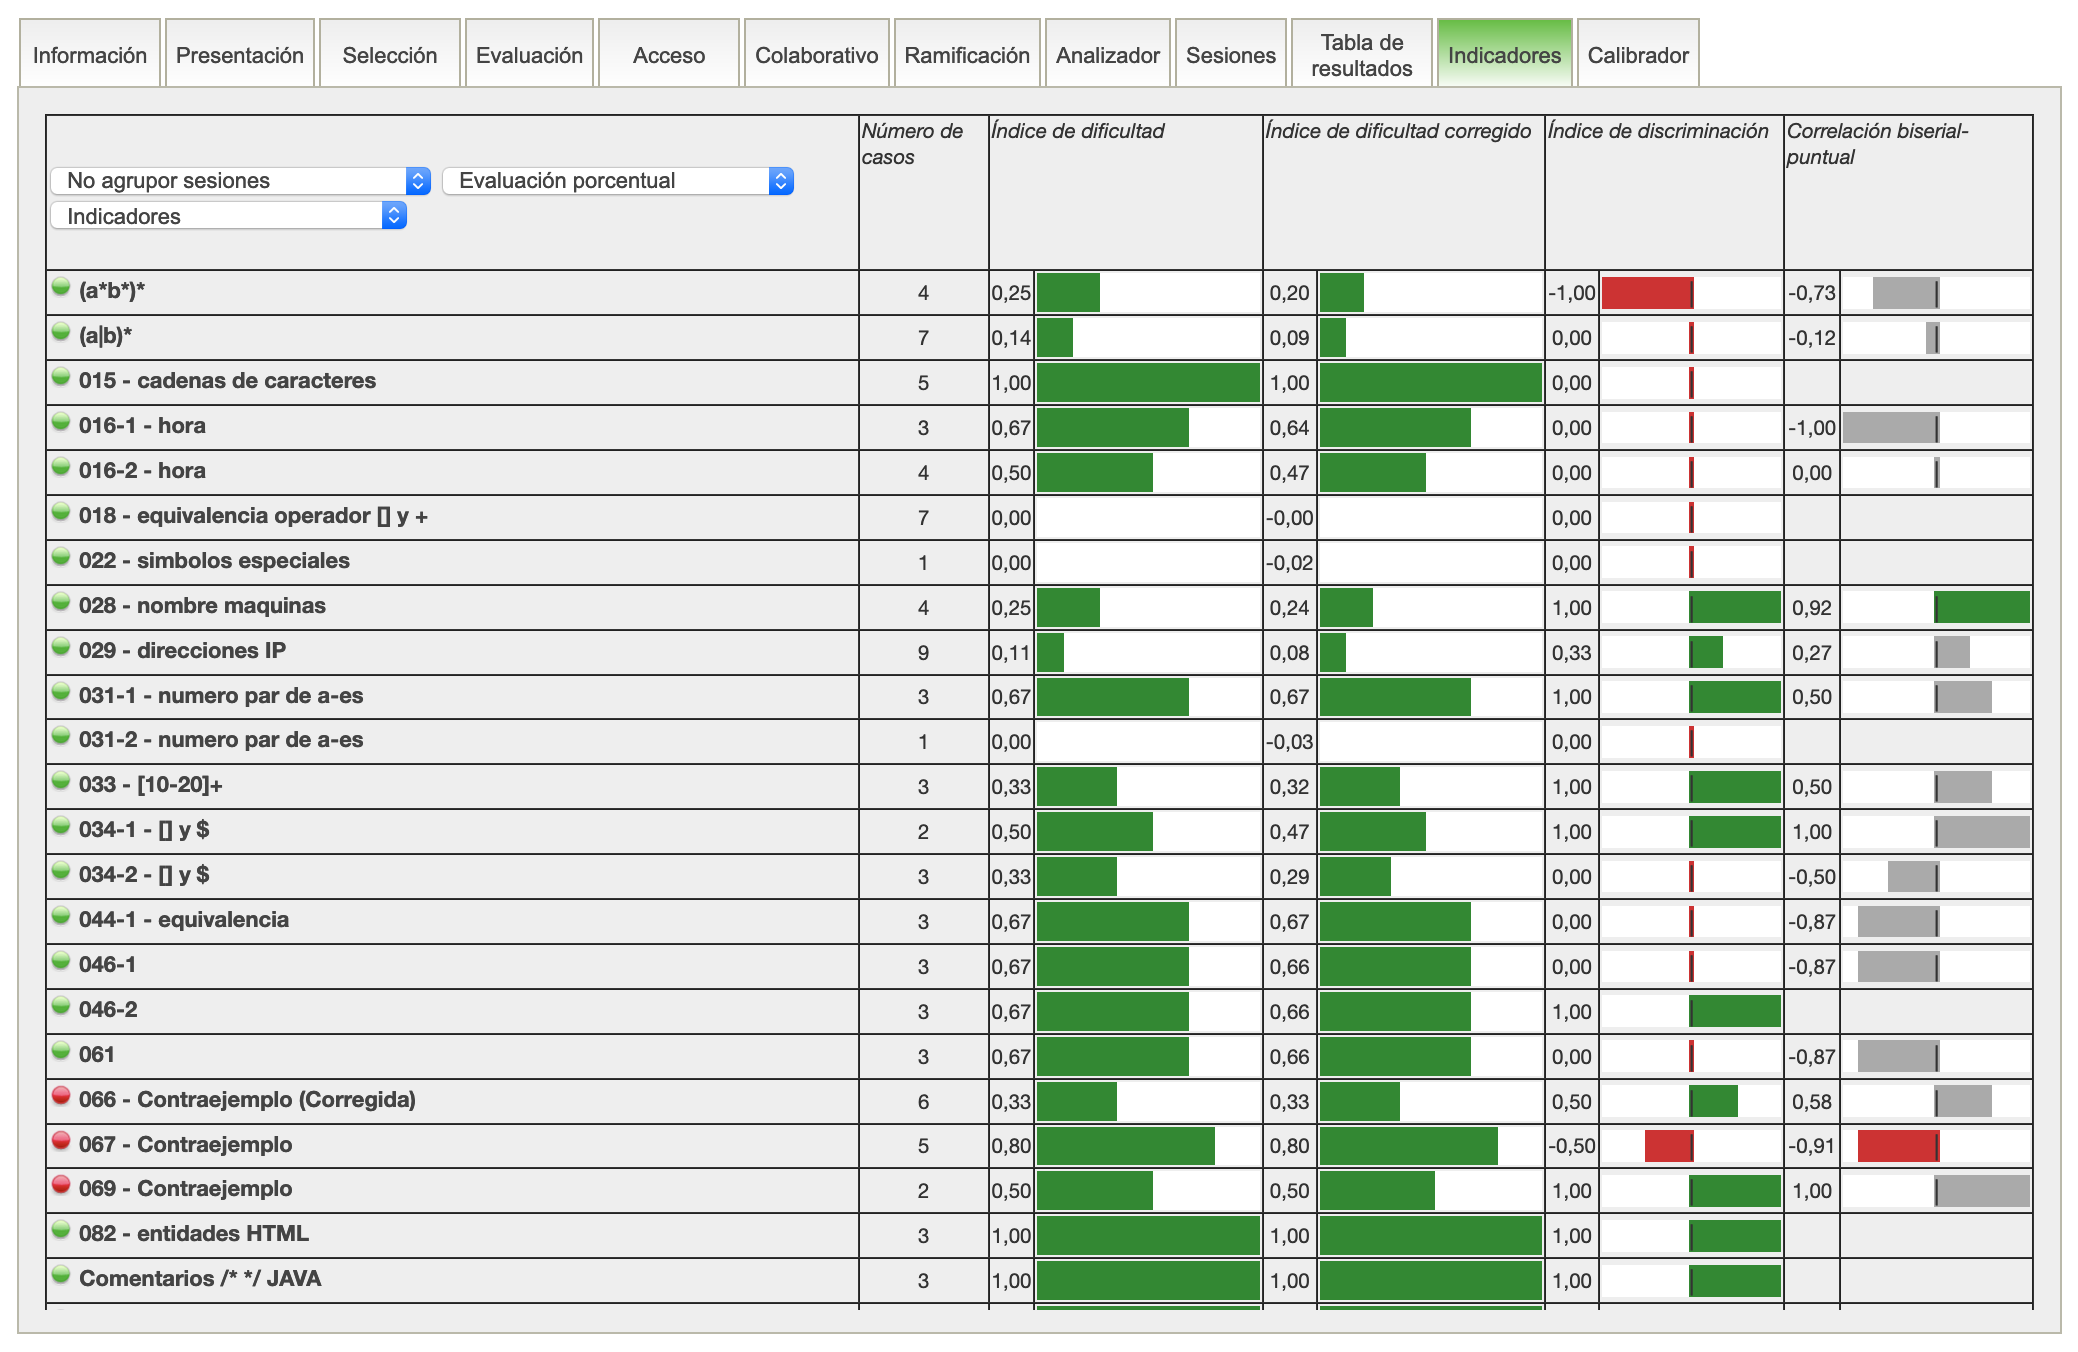The width and height of the screenshot is (2078, 1352).
Task: Open the No agrupor sesiones dropdown
Action: point(240,181)
